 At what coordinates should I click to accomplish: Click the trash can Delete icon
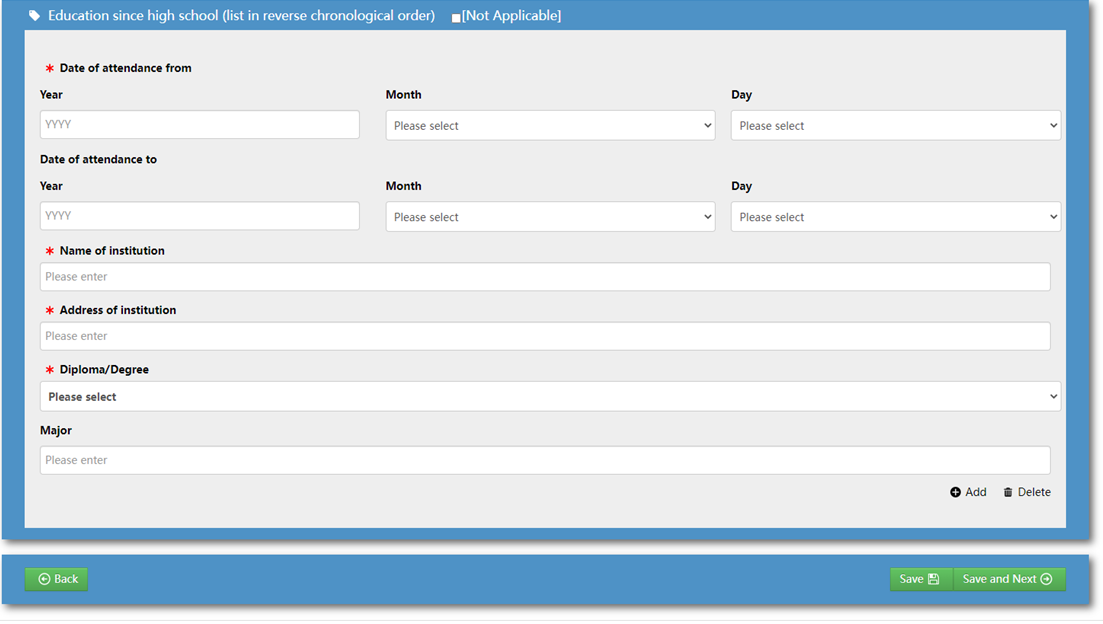[1008, 492]
